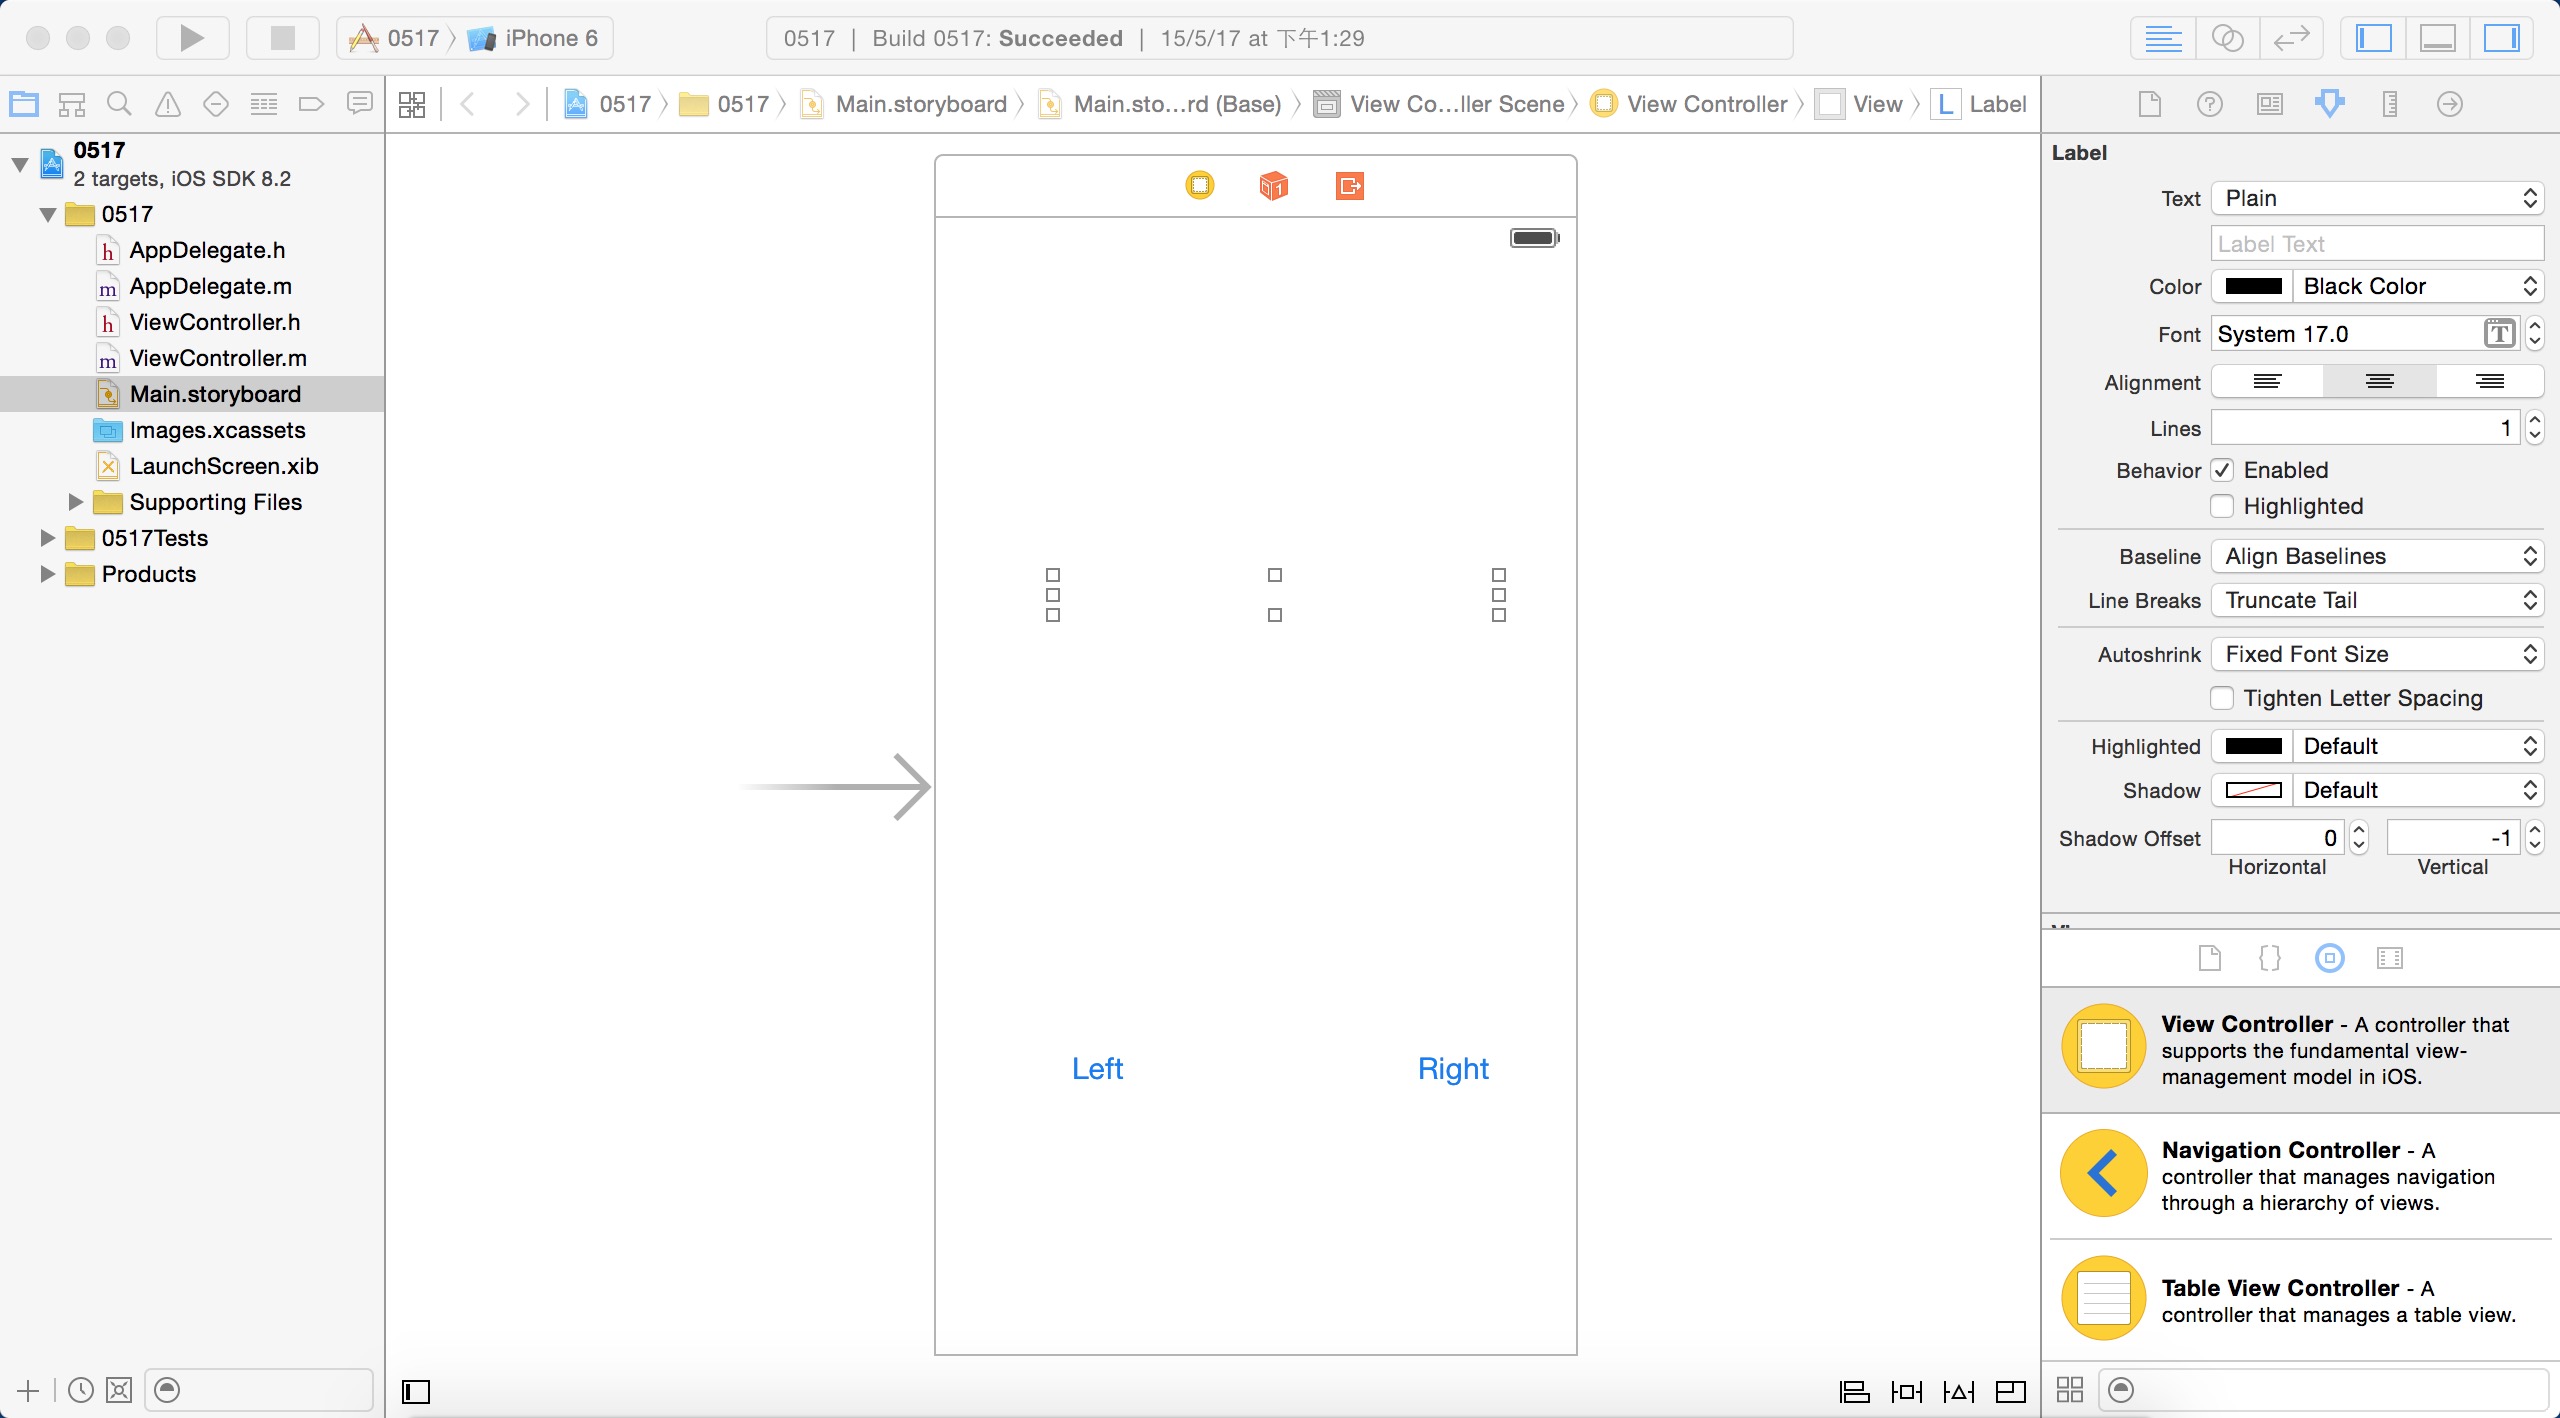
Task: Go back in editor history
Action: 467,104
